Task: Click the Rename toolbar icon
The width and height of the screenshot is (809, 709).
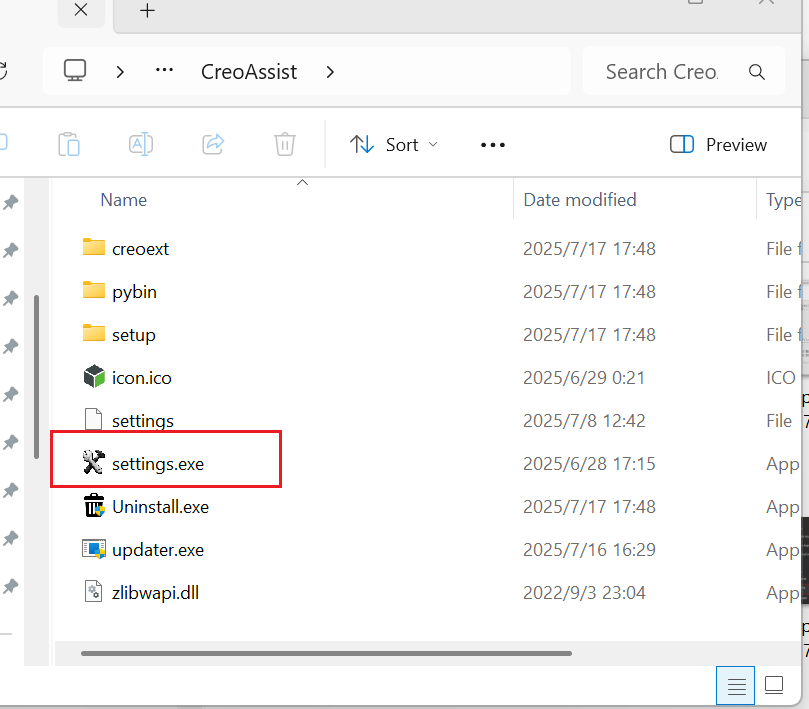Action: pos(141,144)
